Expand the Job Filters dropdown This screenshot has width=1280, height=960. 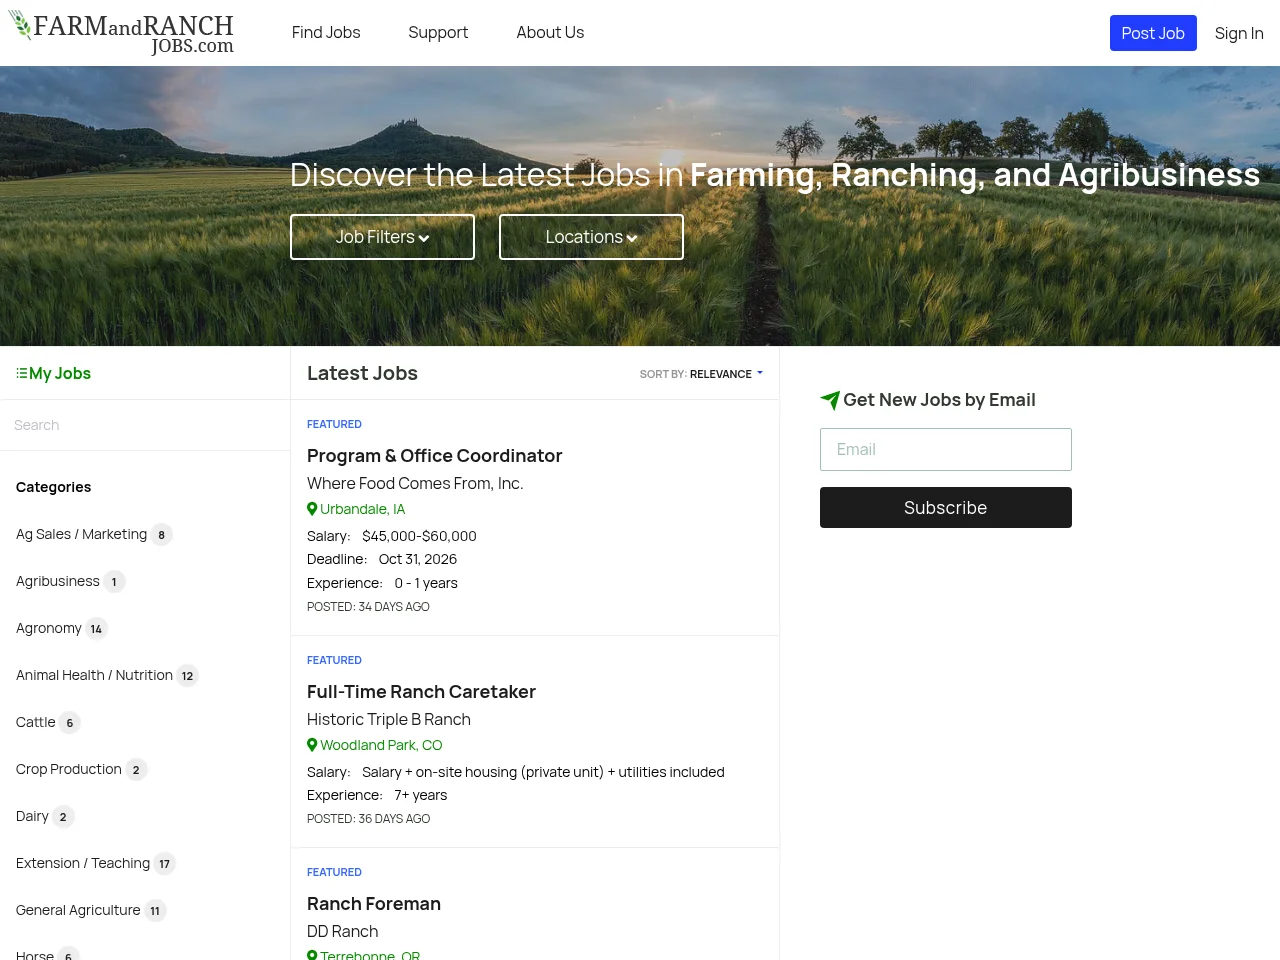click(382, 237)
